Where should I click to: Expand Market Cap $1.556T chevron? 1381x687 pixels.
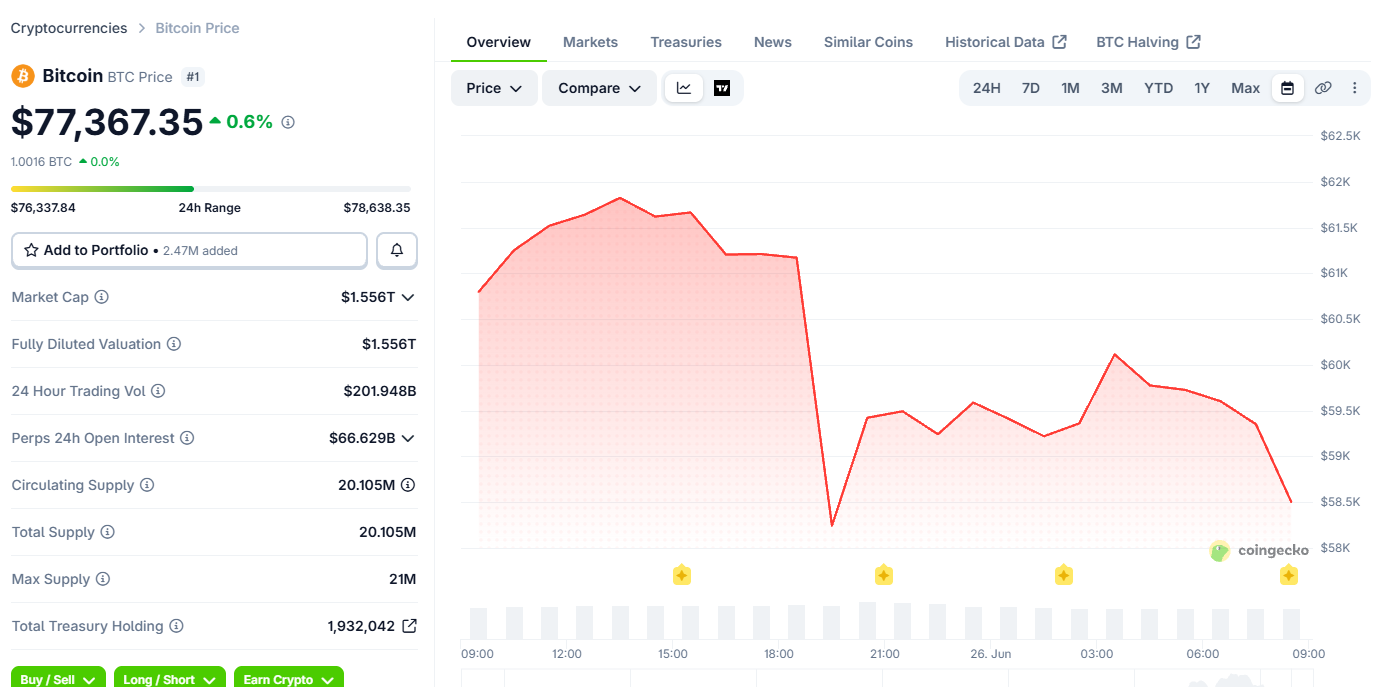[x=408, y=297]
